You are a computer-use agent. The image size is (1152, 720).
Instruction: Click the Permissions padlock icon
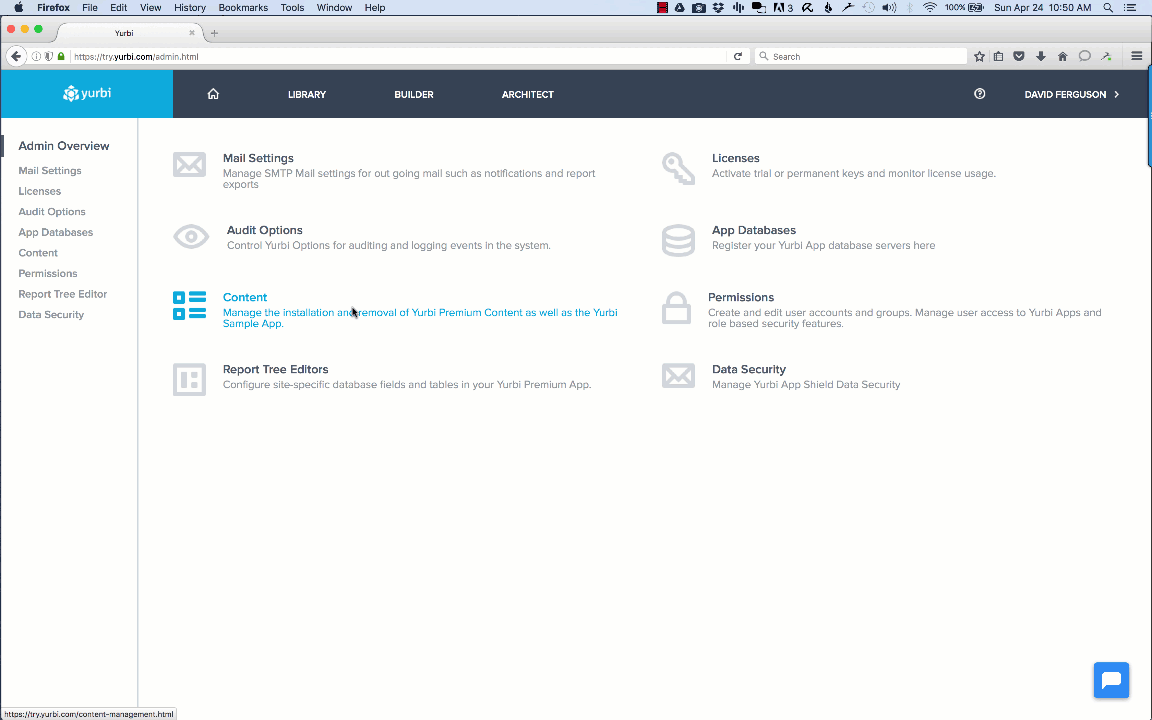coord(677,308)
